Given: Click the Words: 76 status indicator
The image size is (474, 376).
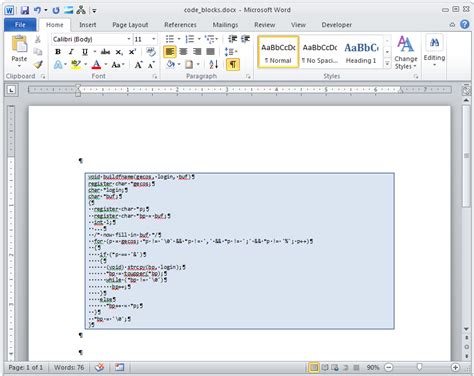Looking at the screenshot, I should [69, 367].
